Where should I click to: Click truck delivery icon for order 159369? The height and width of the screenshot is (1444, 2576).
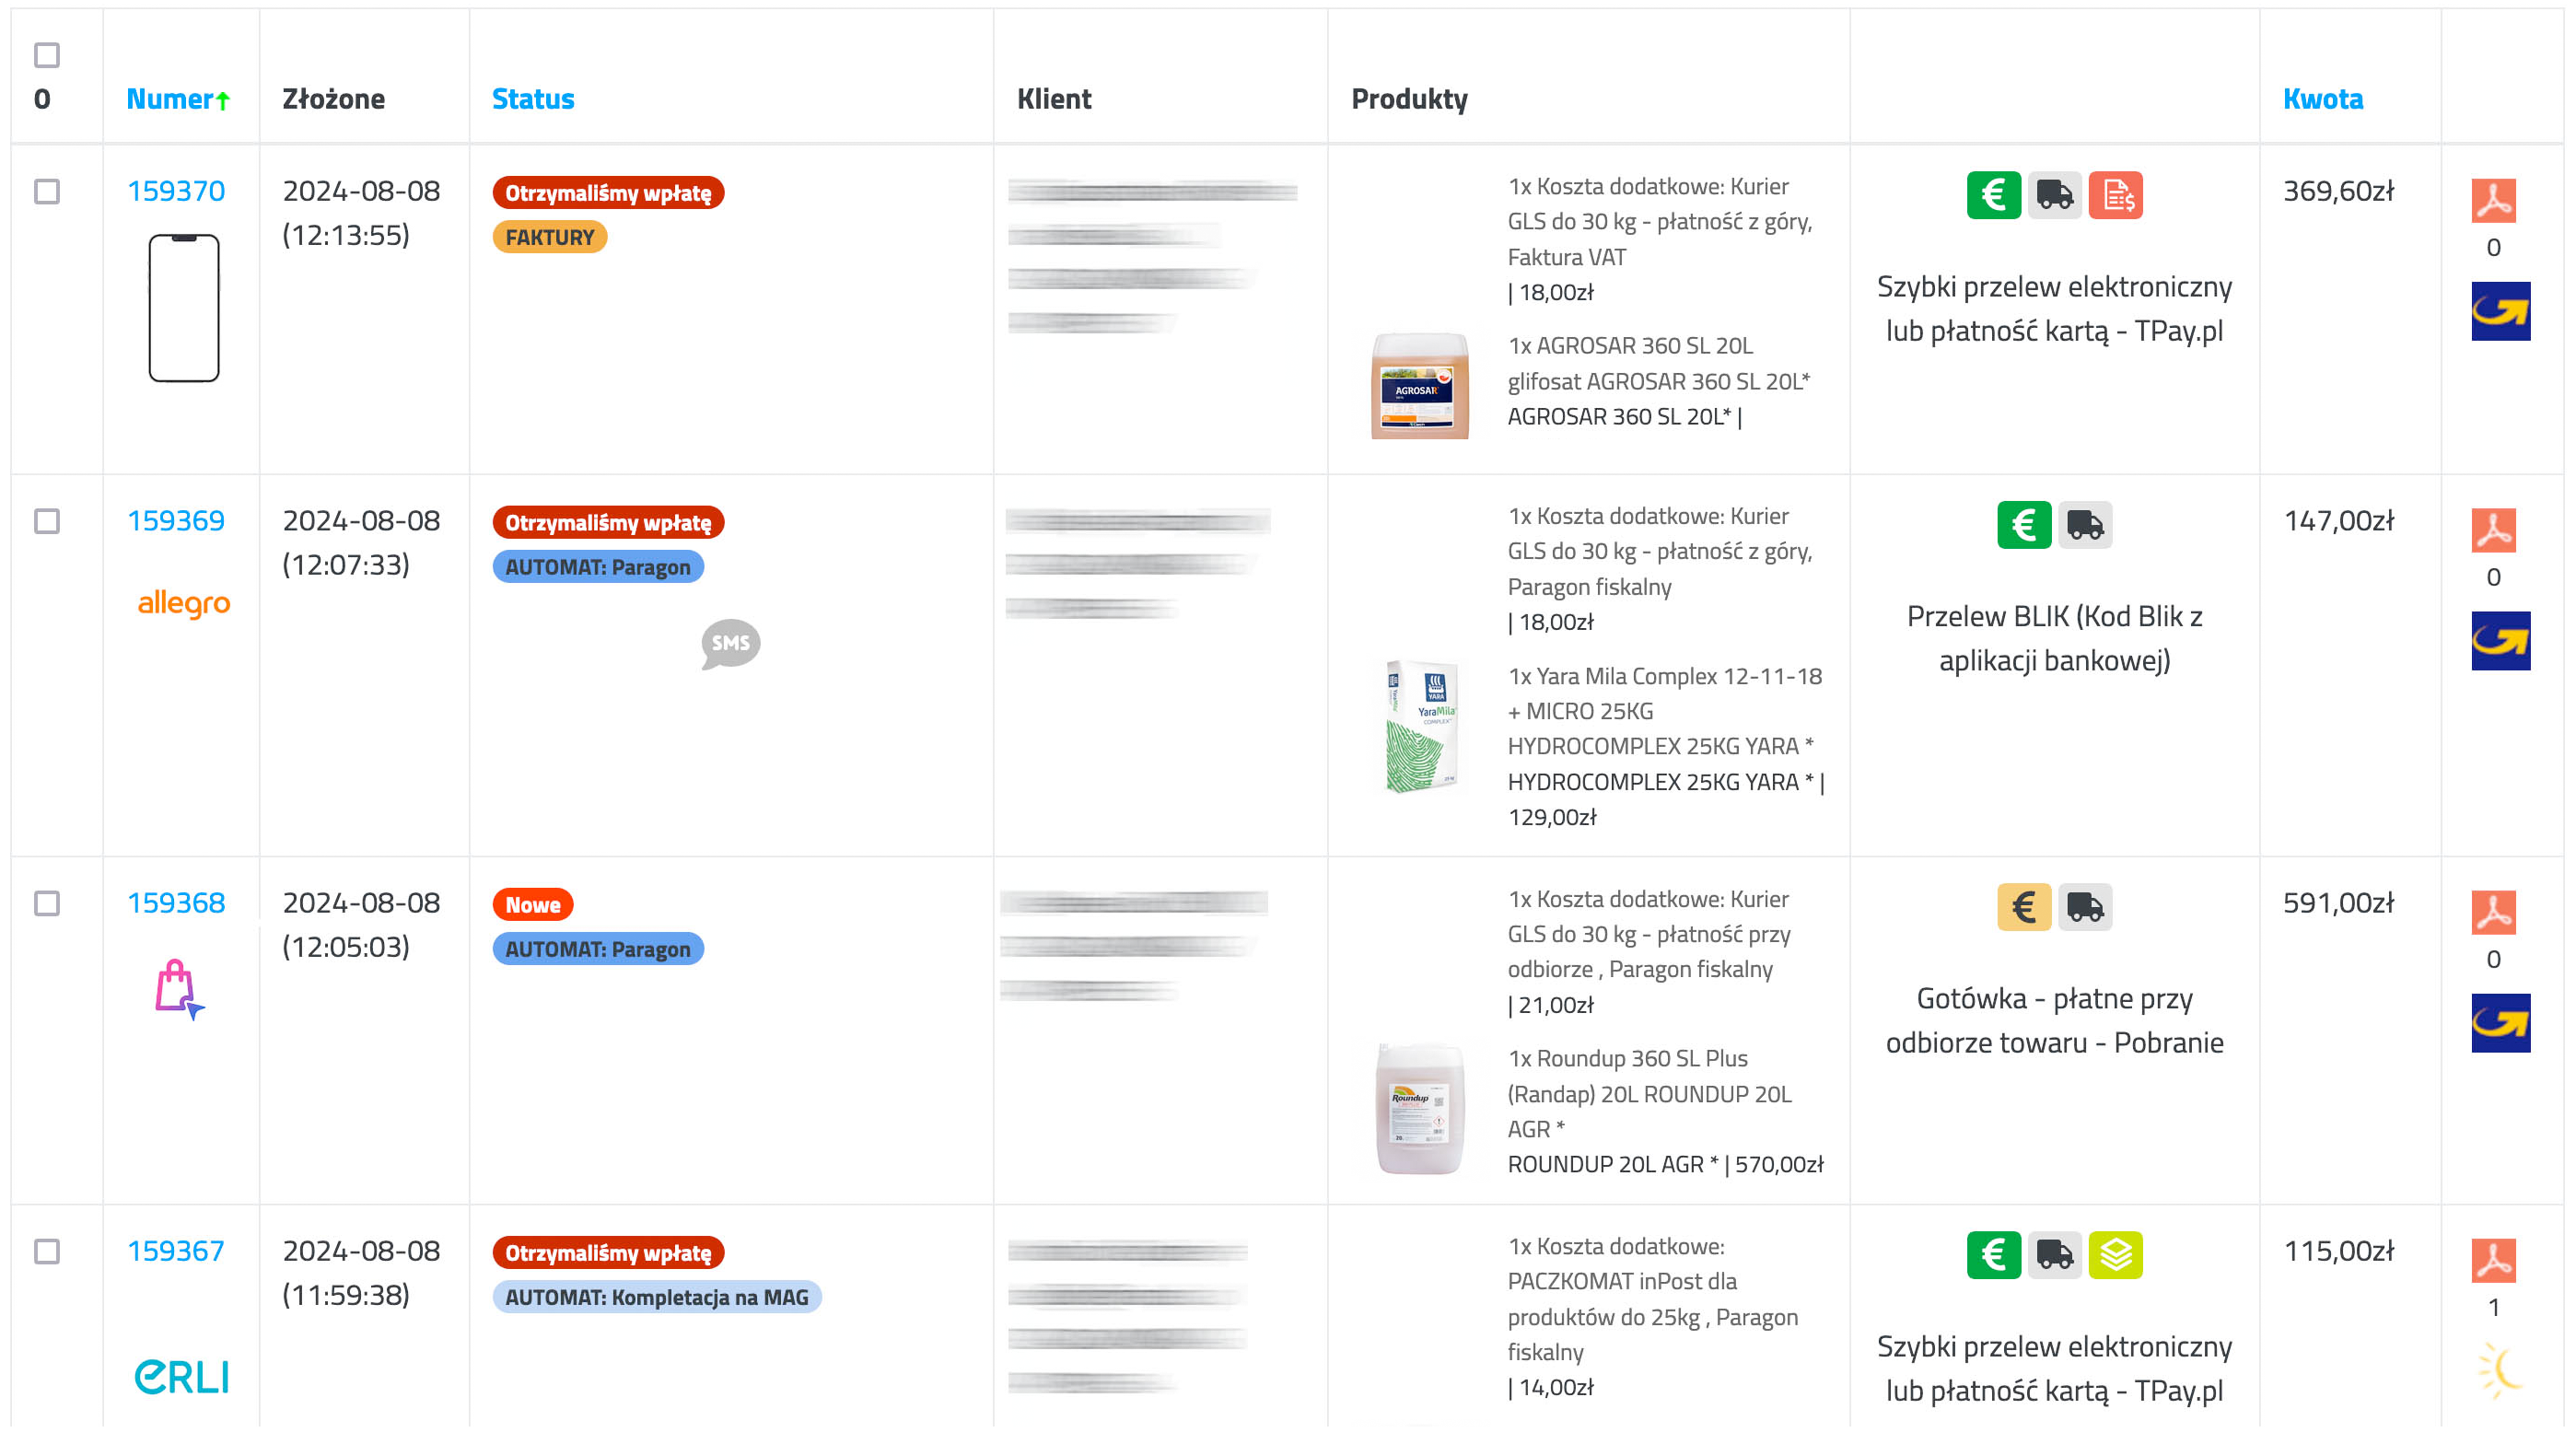point(2085,525)
